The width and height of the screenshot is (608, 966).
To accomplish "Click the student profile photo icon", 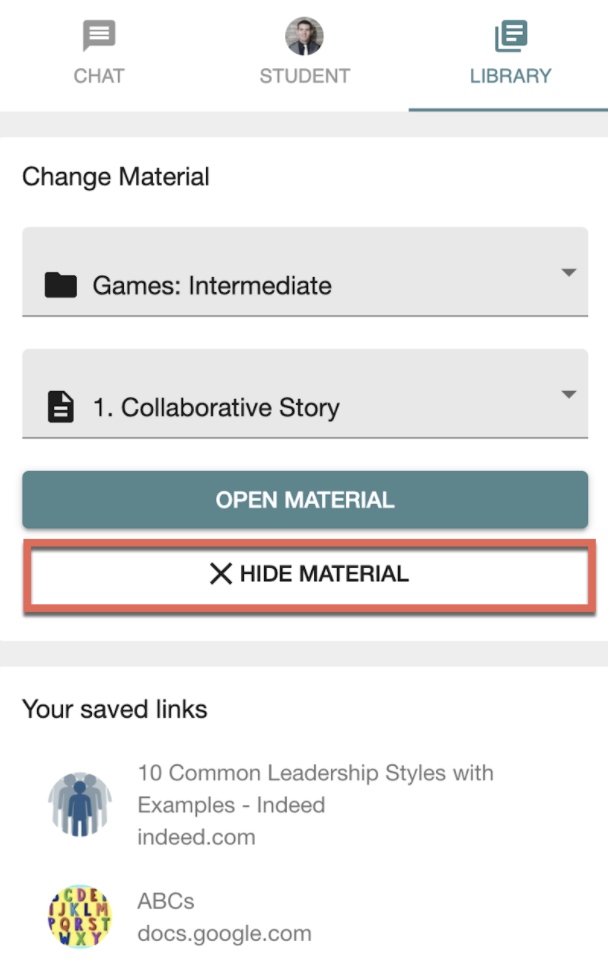I will [304, 36].
